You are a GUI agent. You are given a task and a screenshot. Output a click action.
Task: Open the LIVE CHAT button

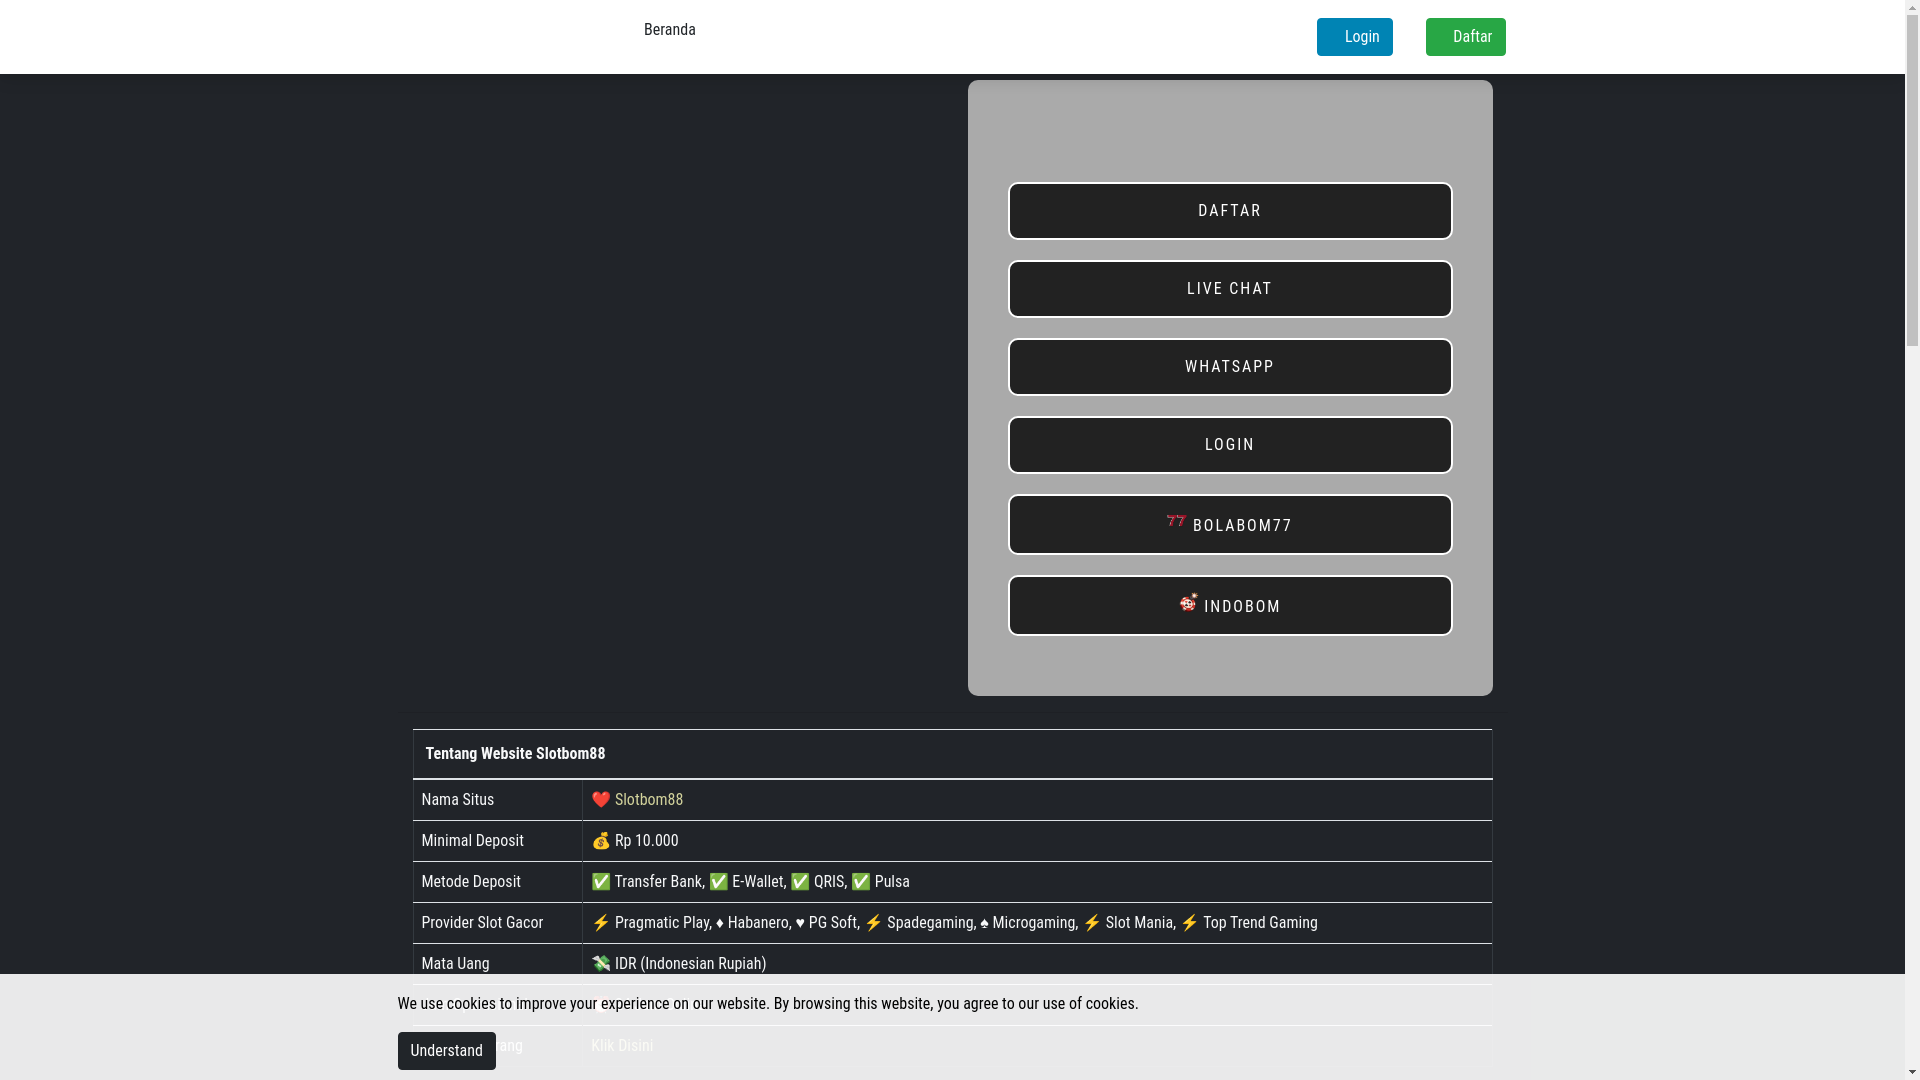(x=1229, y=289)
